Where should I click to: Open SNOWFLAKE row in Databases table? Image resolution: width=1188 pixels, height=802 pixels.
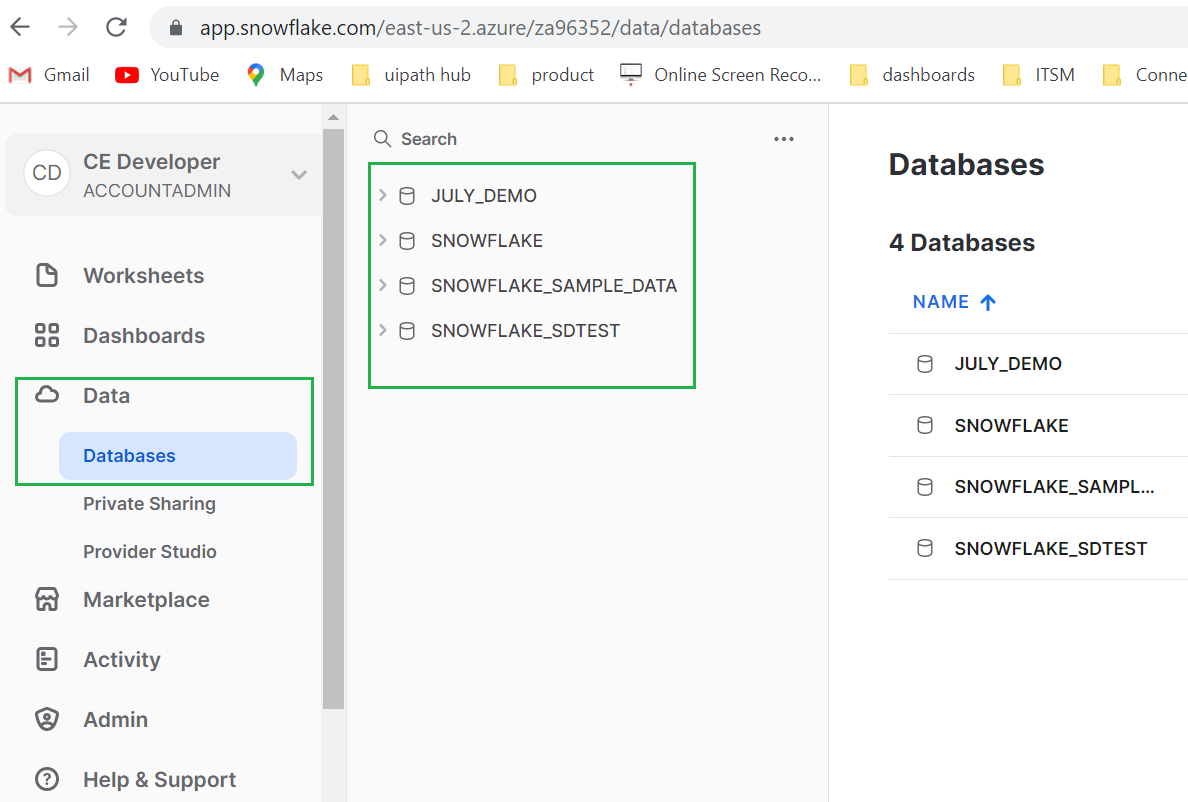(1038, 426)
